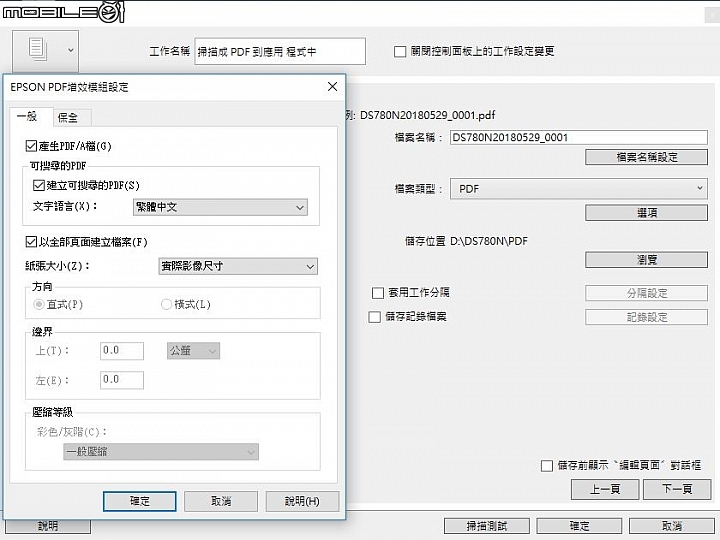This screenshot has height=540, width=720.
Task: Open the 公釐 units dropdown
Action: [x=193, y=351]
